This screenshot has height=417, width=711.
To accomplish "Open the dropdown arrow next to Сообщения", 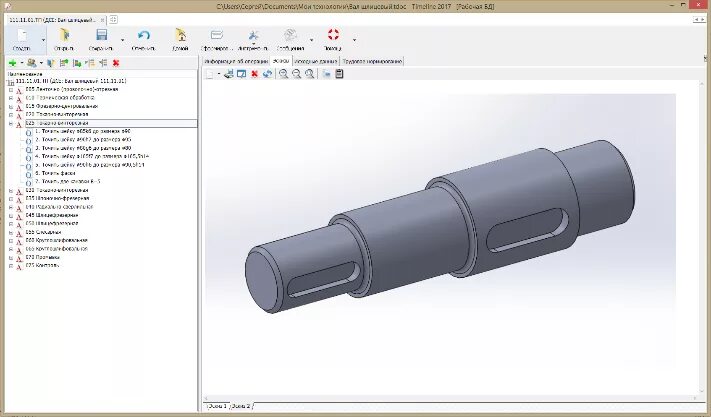I will 312,40.
